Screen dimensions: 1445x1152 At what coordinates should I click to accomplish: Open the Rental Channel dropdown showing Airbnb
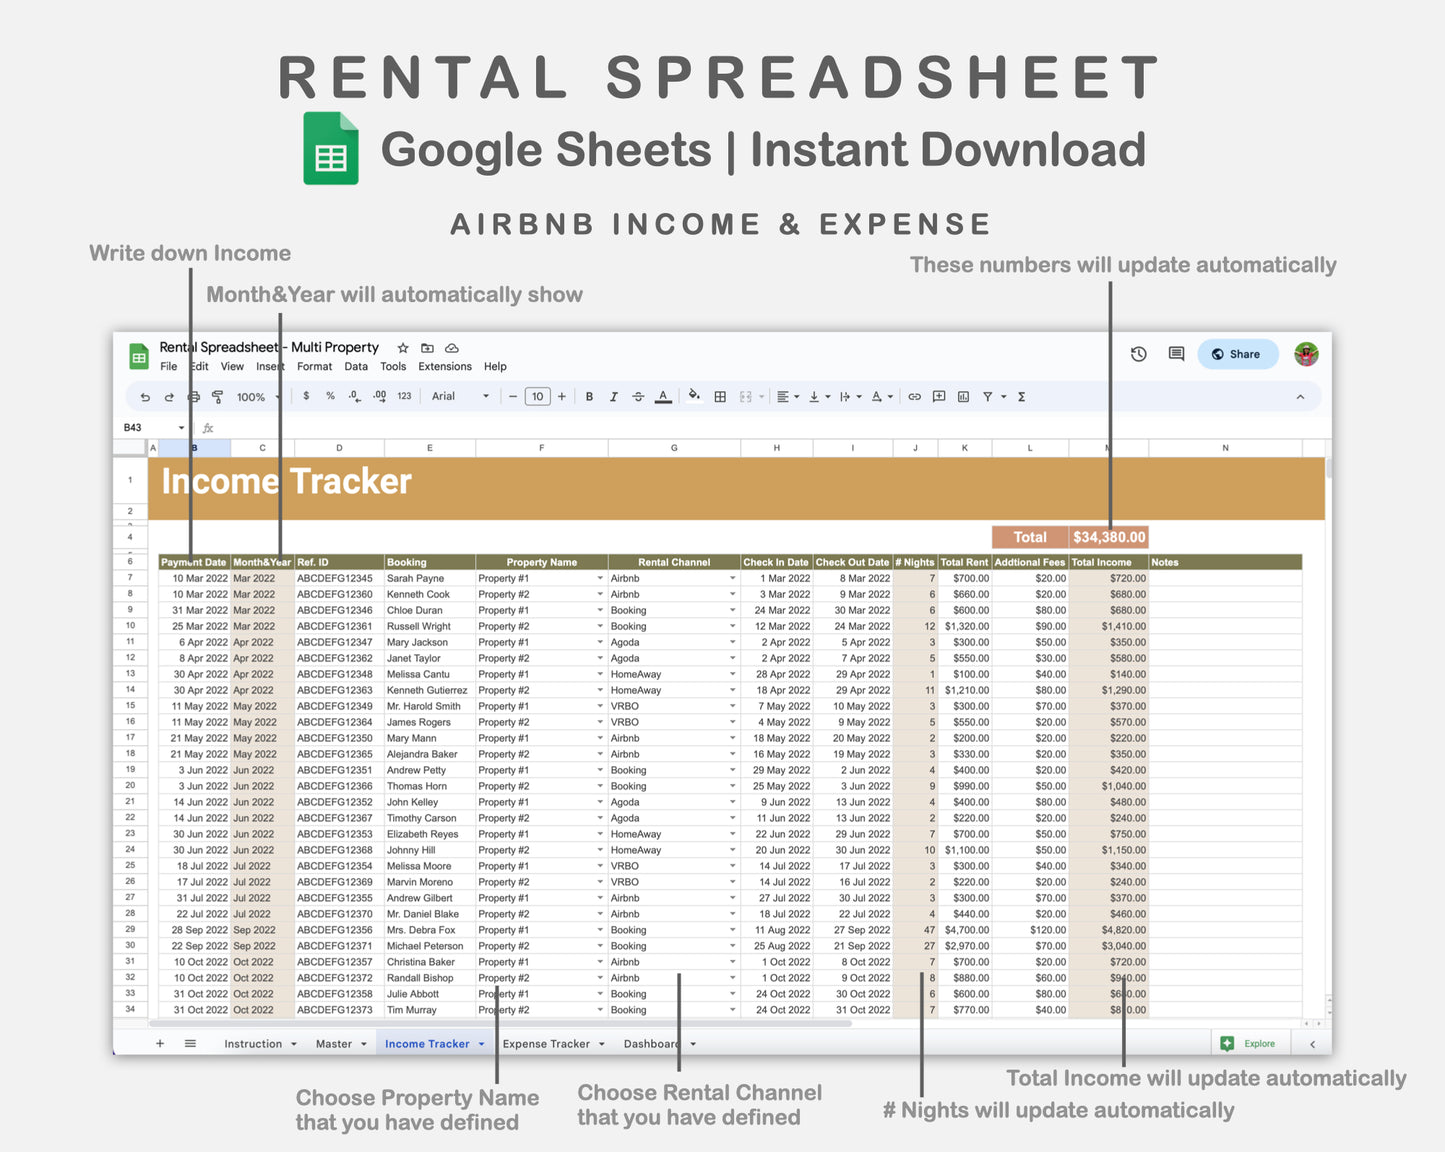coord(731,578)
